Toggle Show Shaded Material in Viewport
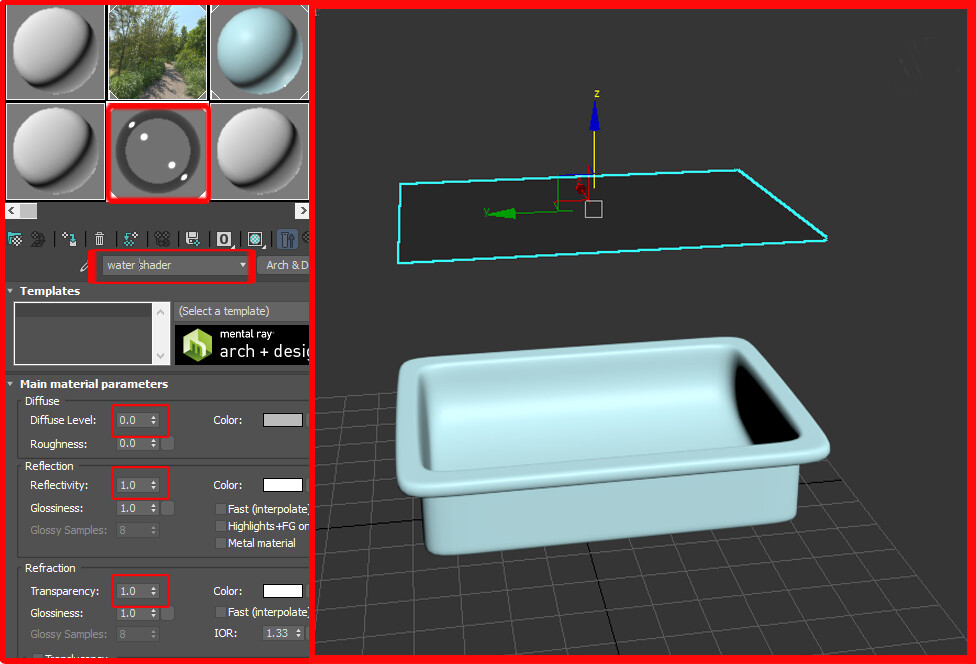The width and height of the screenshot is (976, 664). tap(254, 238)
